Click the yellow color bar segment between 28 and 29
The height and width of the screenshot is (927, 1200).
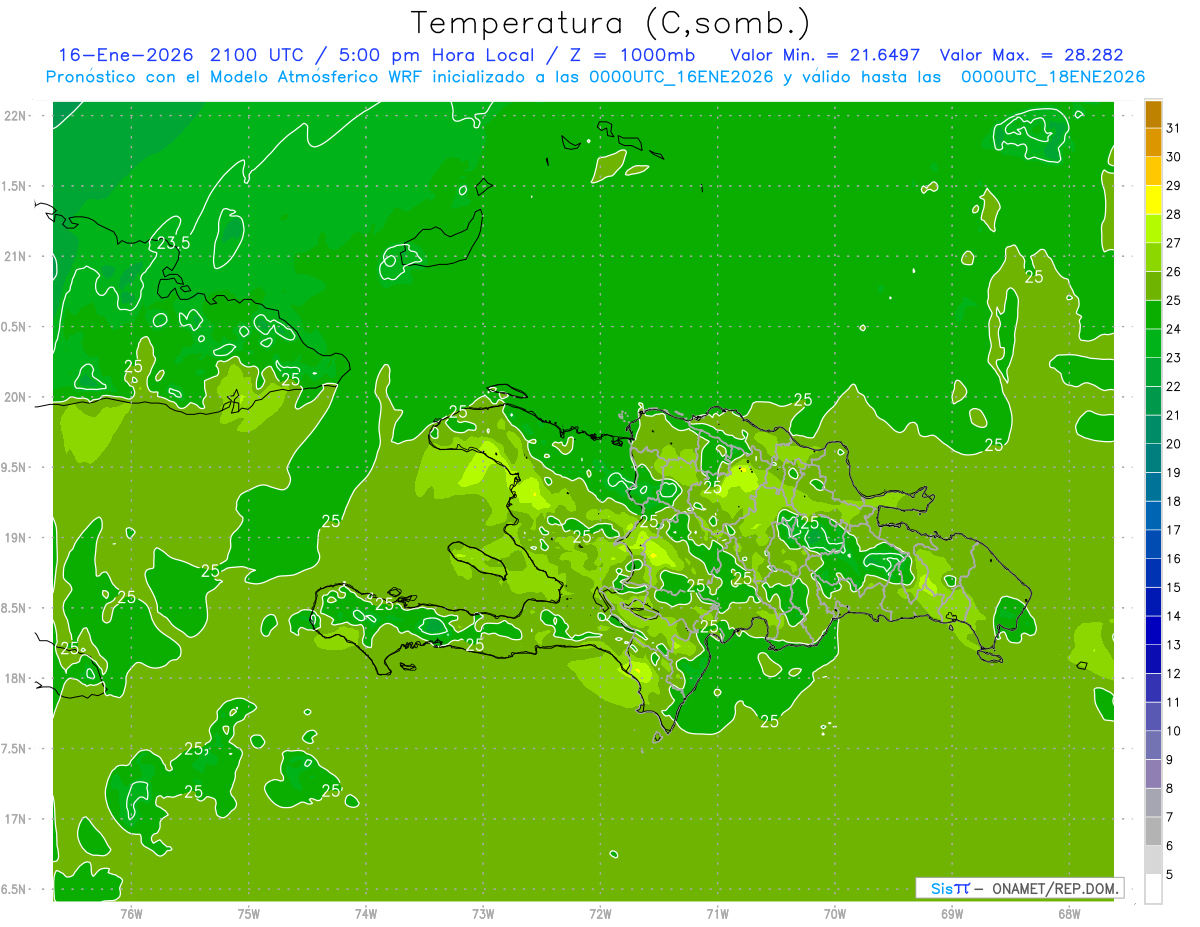(x=1153, y=200)
